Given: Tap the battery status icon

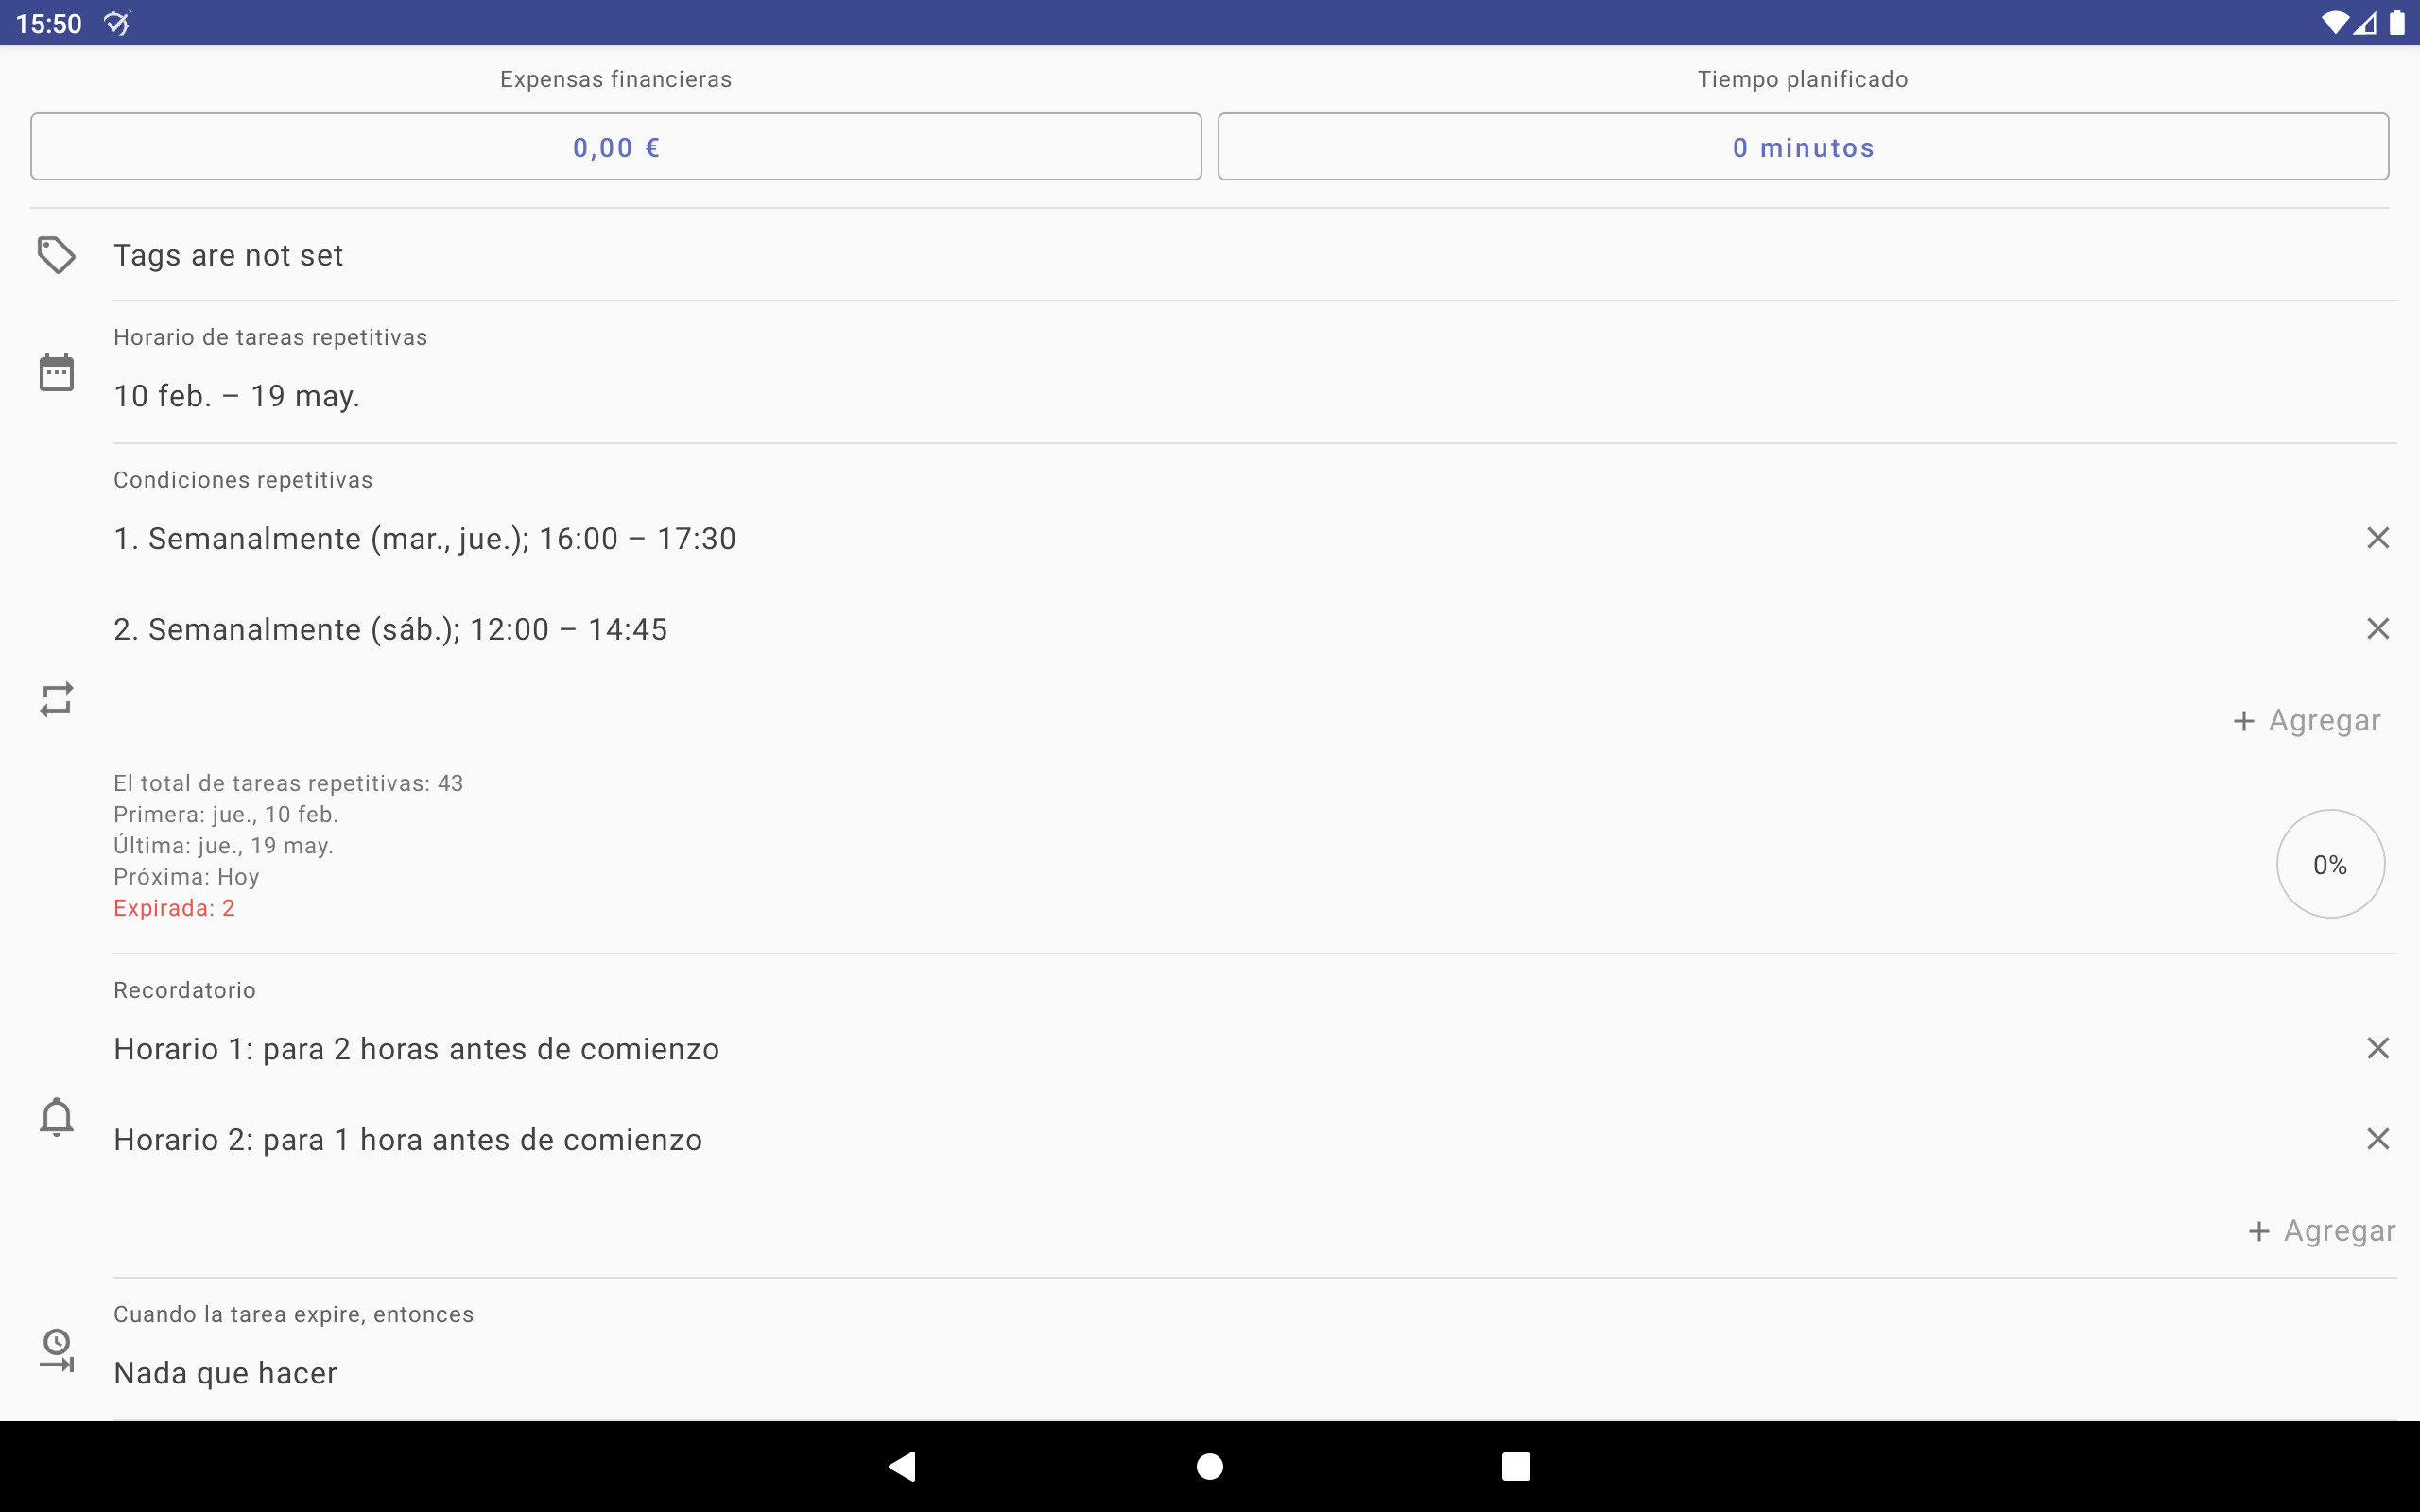Looking at the screenshot, I should [2397, 23].
